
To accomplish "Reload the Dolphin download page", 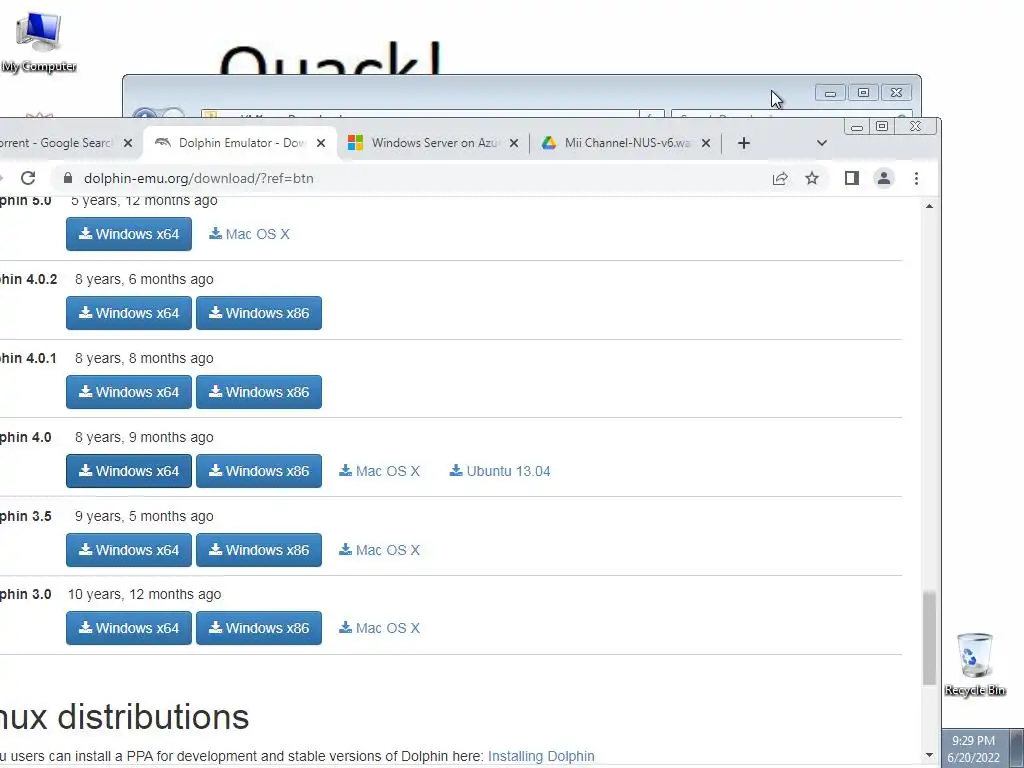I will pos(28,178).
